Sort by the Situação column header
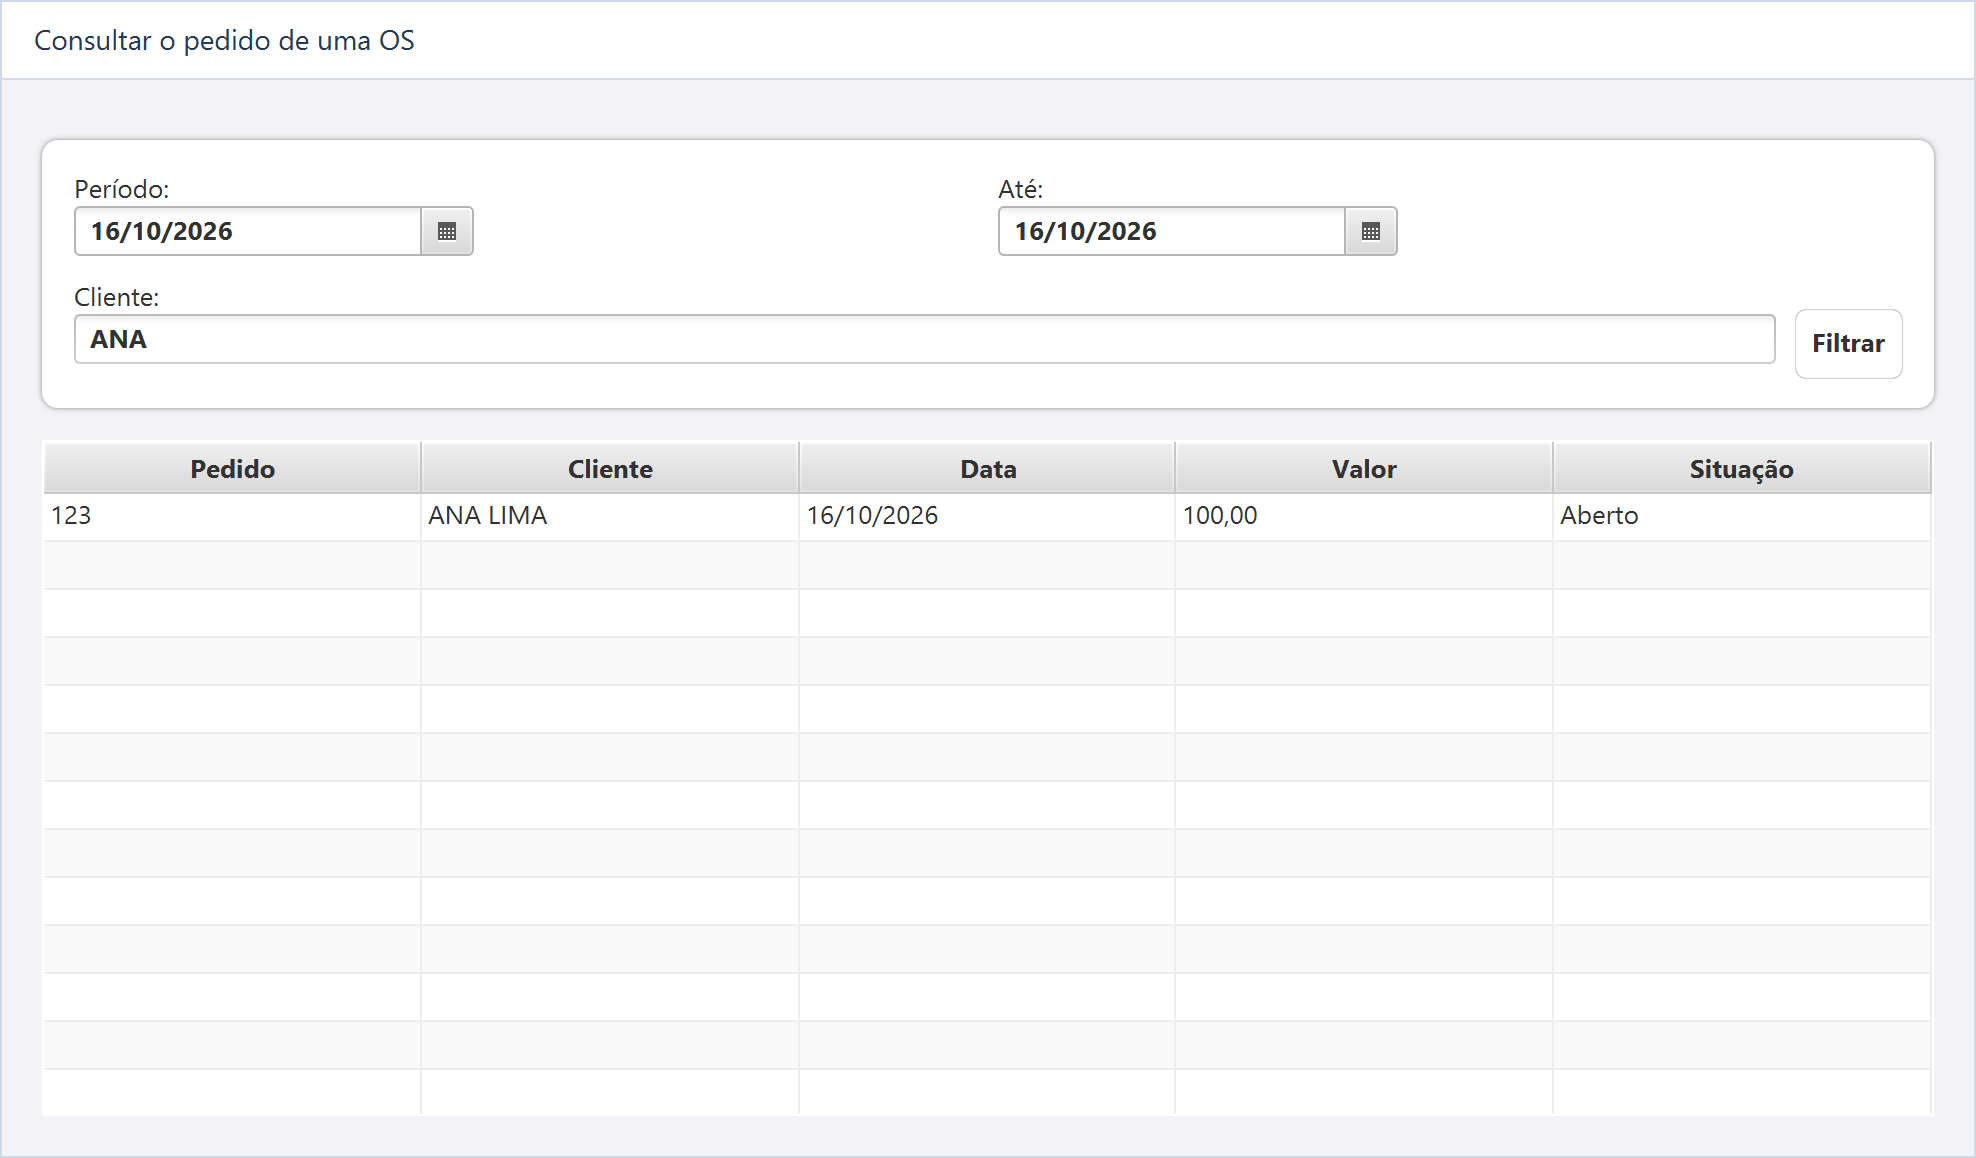This screenshot has height=1158, width=1976. (x=1741, y=468)
